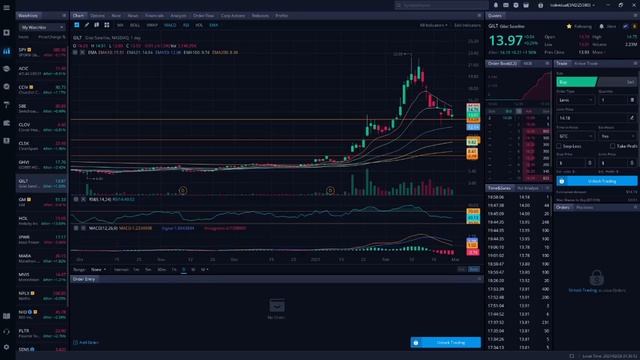
Task: Select the D daily interval
Action: (184, 269)
